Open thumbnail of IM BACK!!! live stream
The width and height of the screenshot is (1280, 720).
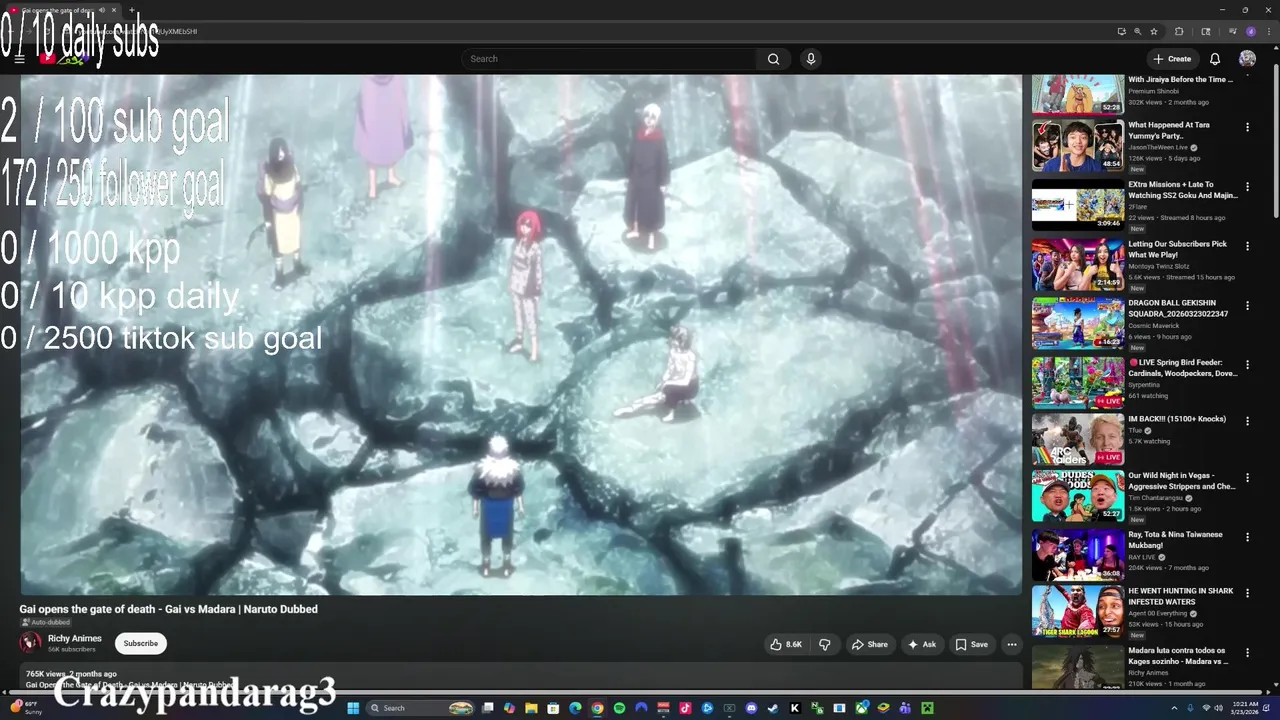(x=1078, y=439)
